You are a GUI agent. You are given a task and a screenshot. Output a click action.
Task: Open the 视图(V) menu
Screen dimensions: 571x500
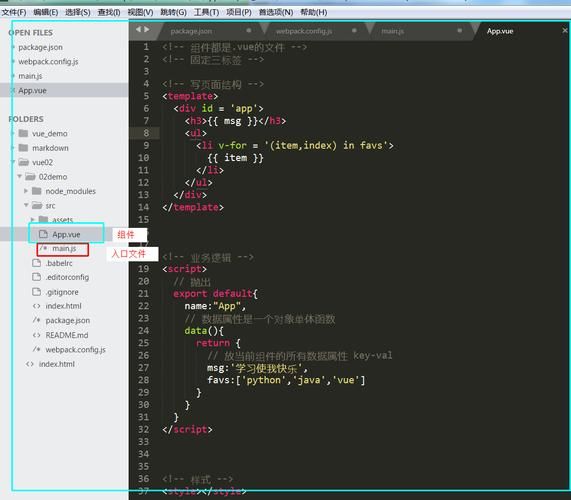click(140, 12)
